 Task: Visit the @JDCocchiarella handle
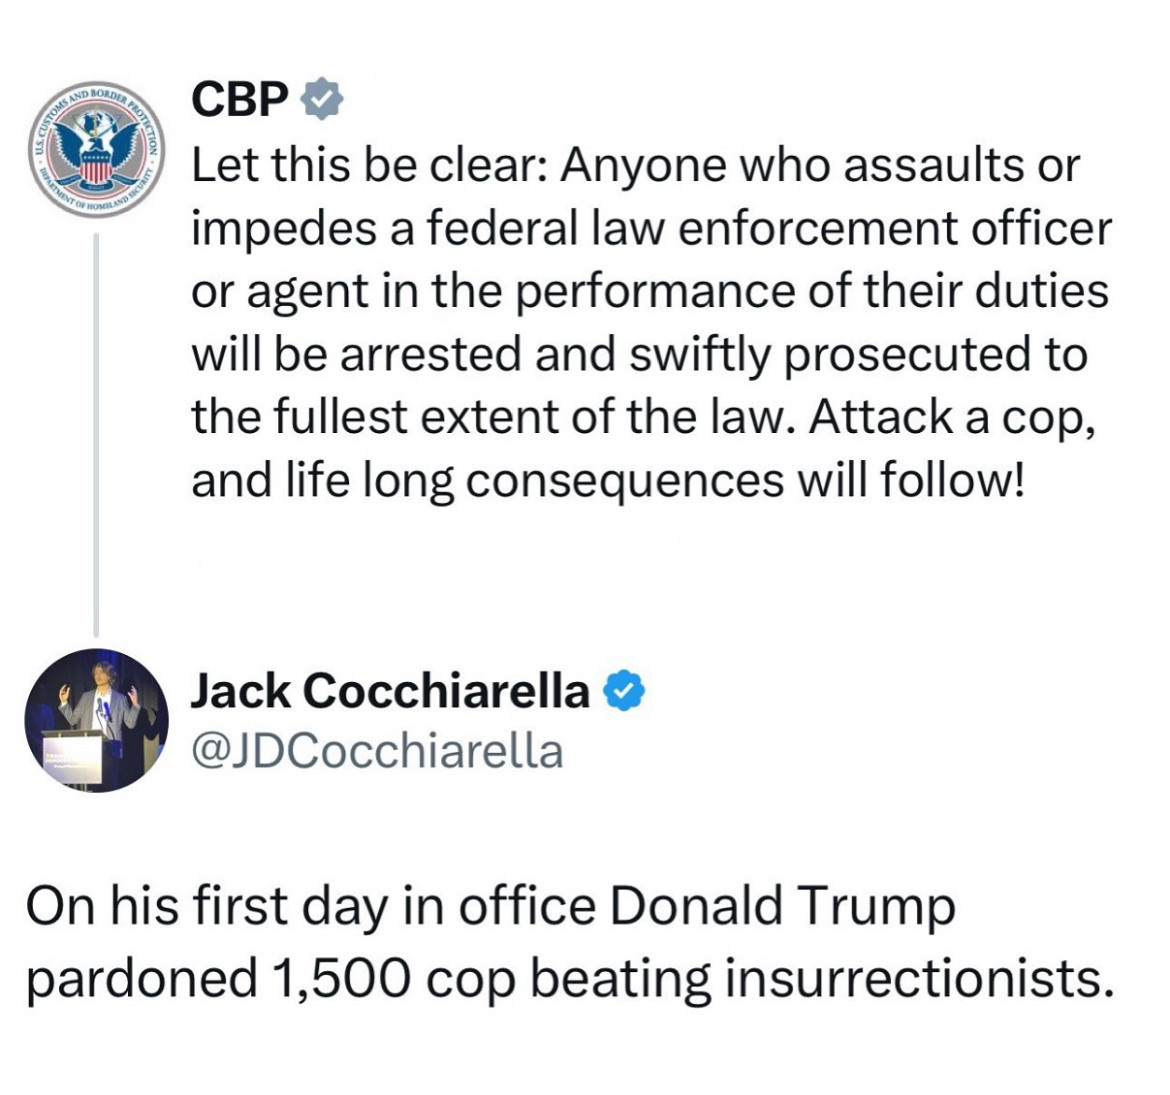pos(378,752)
